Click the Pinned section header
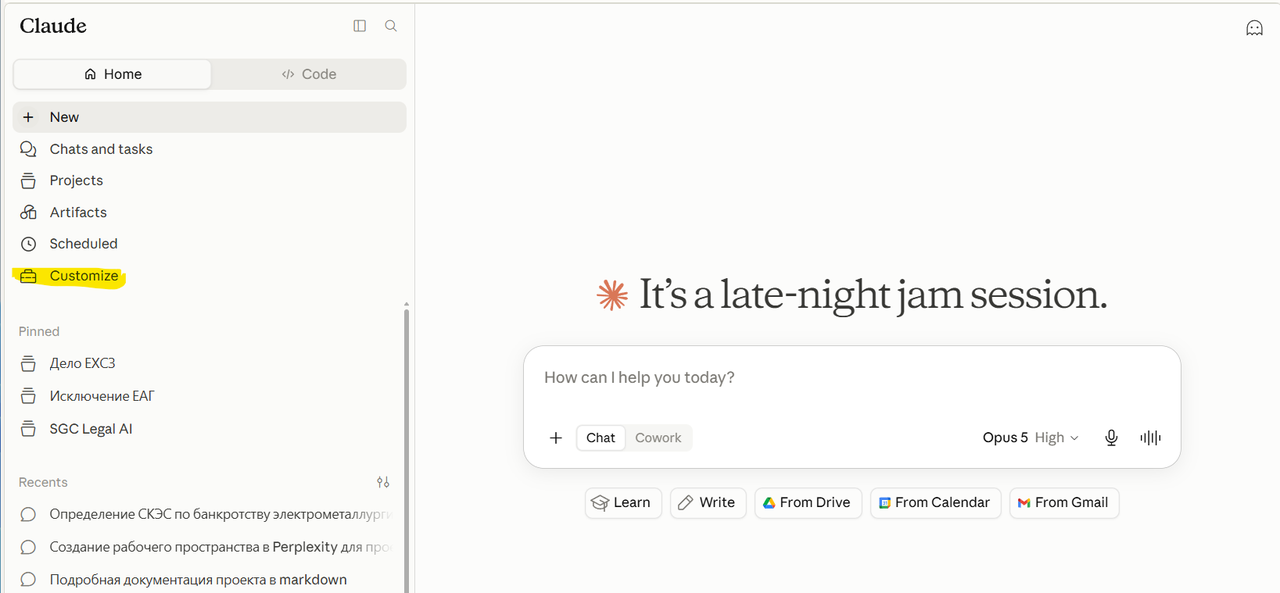The image size is (1280, 593). 39,331
